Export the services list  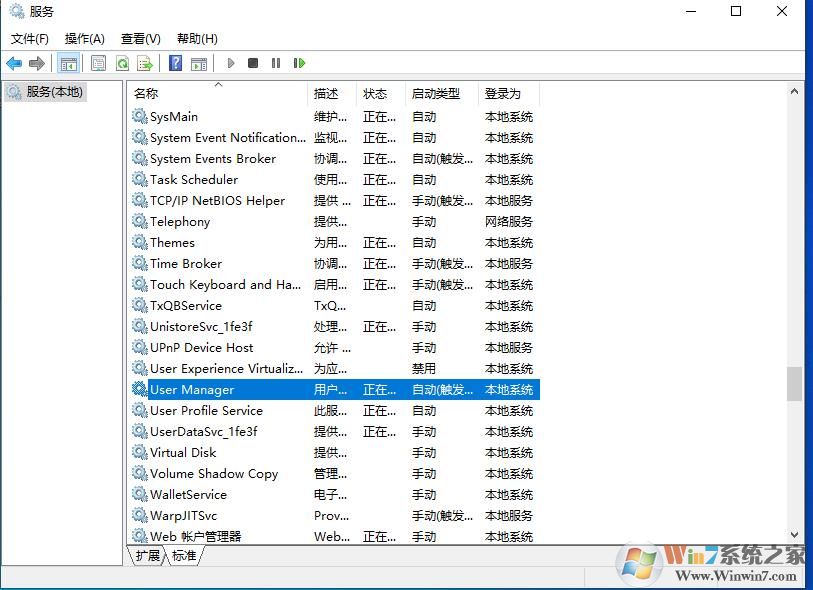click(x=145, y=62)
